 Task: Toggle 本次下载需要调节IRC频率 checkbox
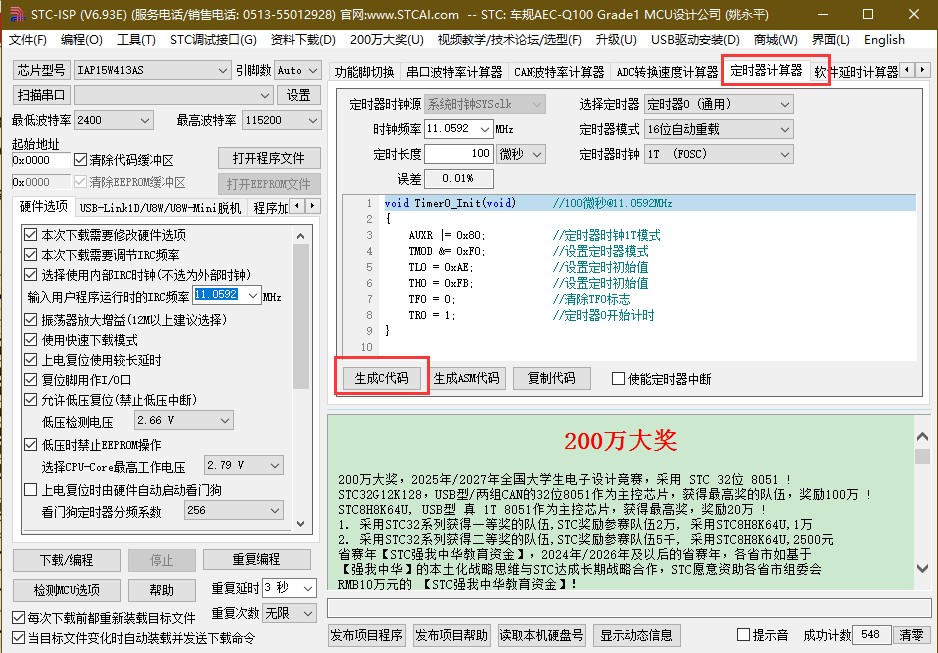tap(31, 255)
